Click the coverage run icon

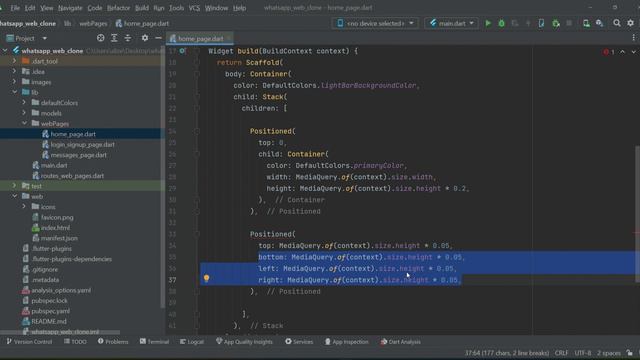pos(515,23)
